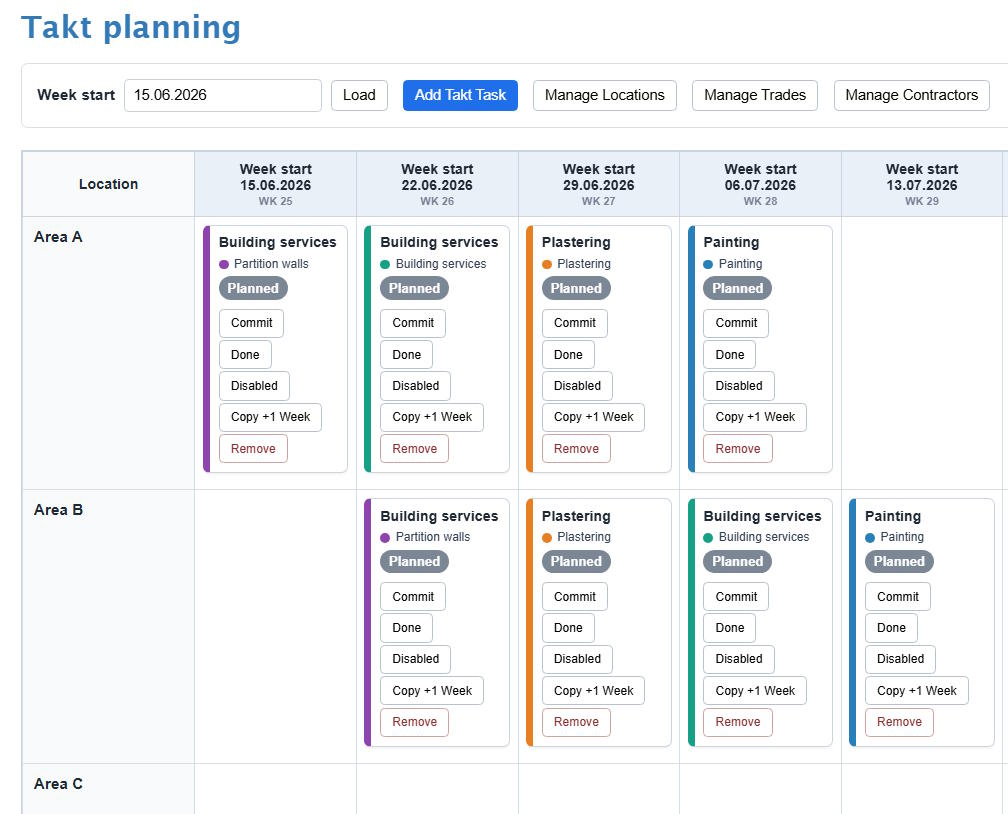Viewport: 1008px width, 814px height.
Task: Remove Area B WK 26 Building services task
Action: 414,722
